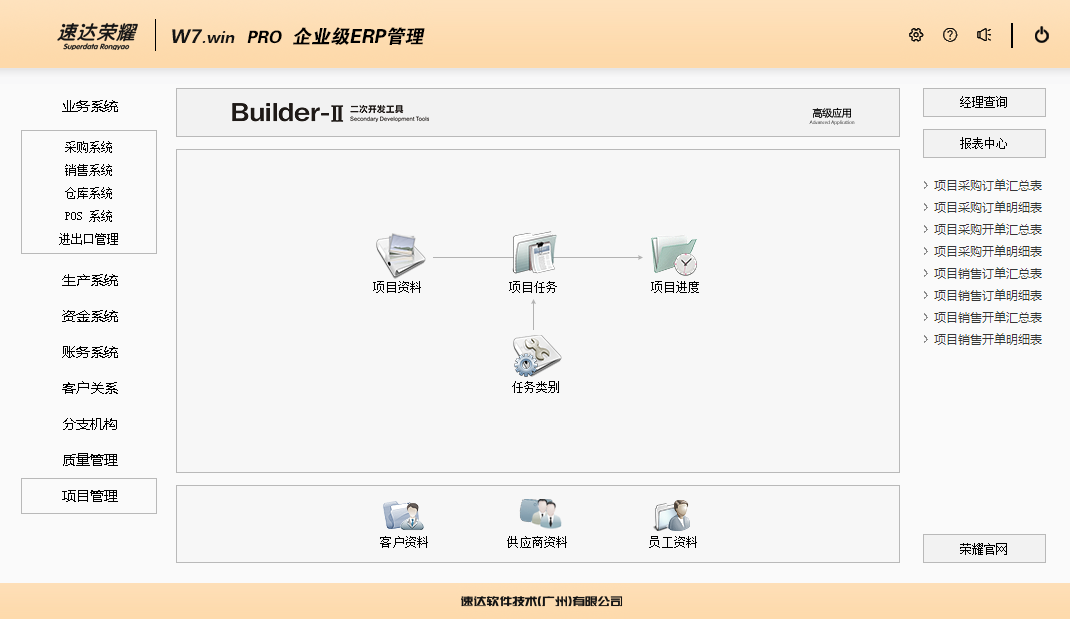Click the 经理查询 button
Screen dimensions: 1070x619
[984, 102]
